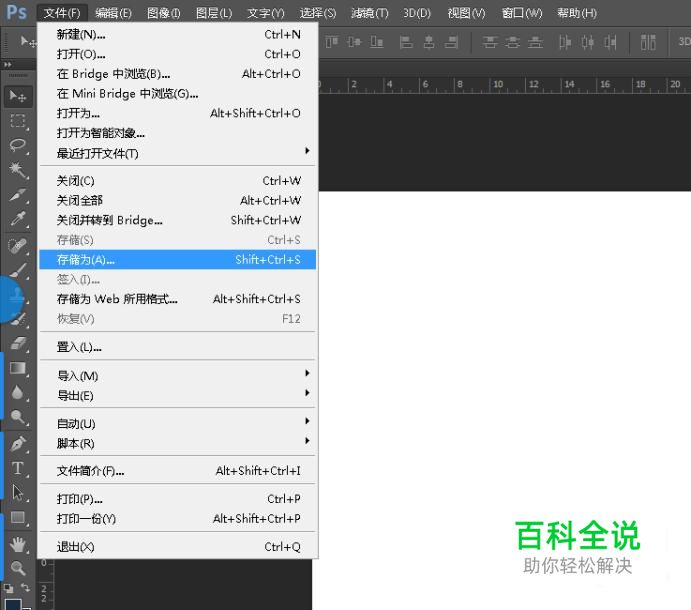Screen dimensions: 691x610
Task: Expand the toolbox panel double arrow
Action: point(8,64)
